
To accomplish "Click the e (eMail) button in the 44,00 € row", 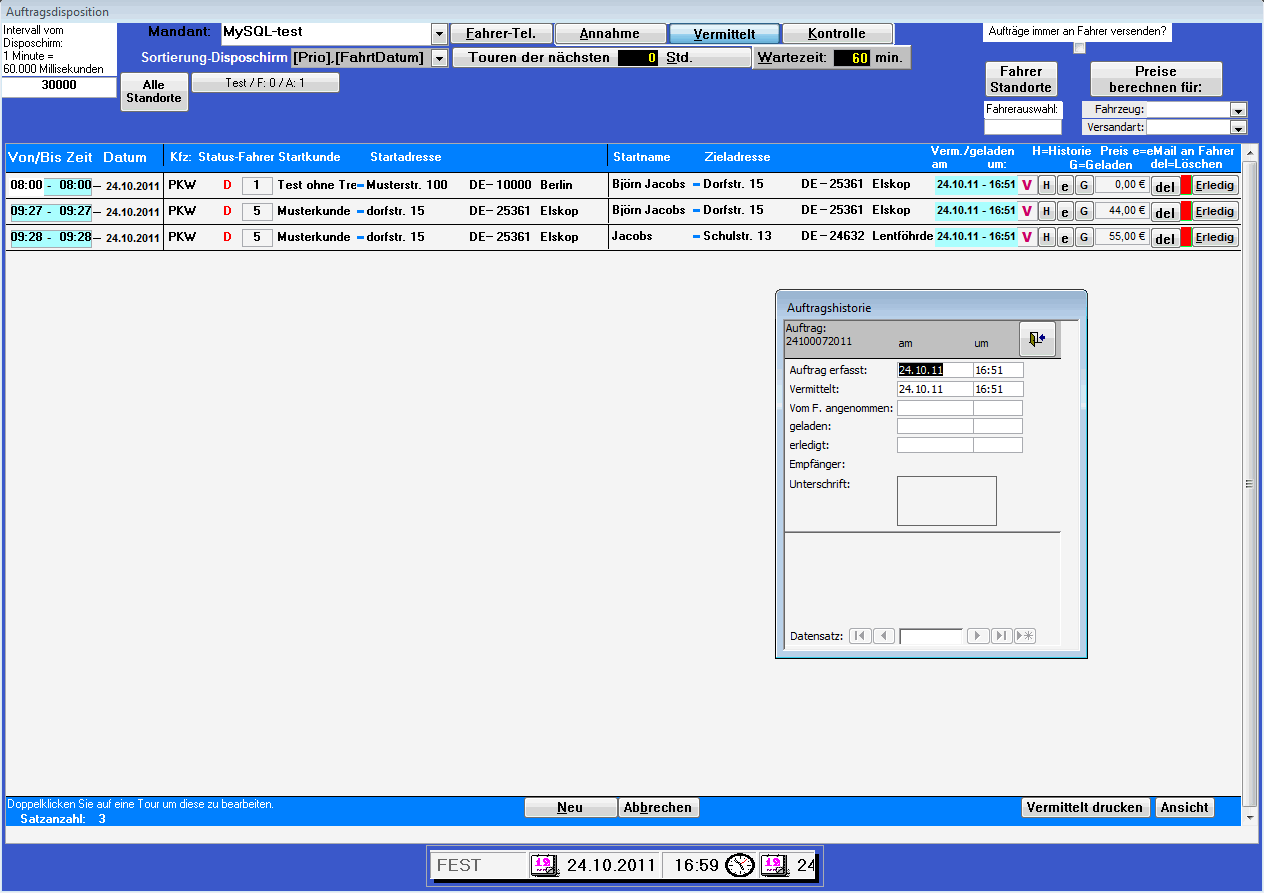I will tap(1065, 211).
